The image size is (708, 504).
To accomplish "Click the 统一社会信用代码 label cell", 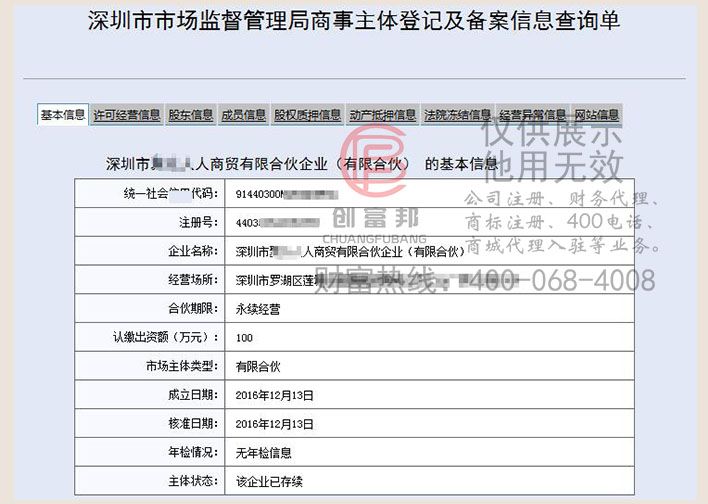I will (x=150, y=194).
